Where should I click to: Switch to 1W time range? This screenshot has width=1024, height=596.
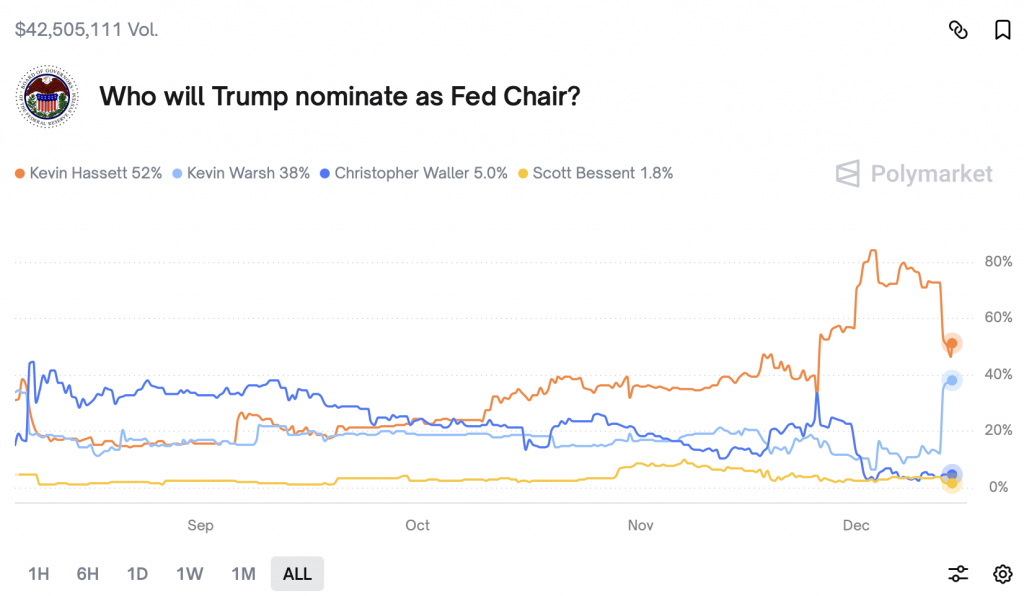pos(189,574)
